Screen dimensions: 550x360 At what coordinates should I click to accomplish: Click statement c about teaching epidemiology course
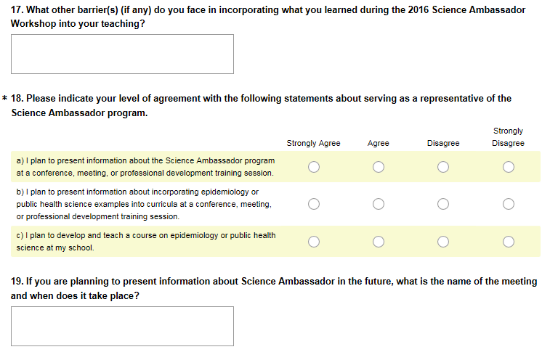click(146, 241)
